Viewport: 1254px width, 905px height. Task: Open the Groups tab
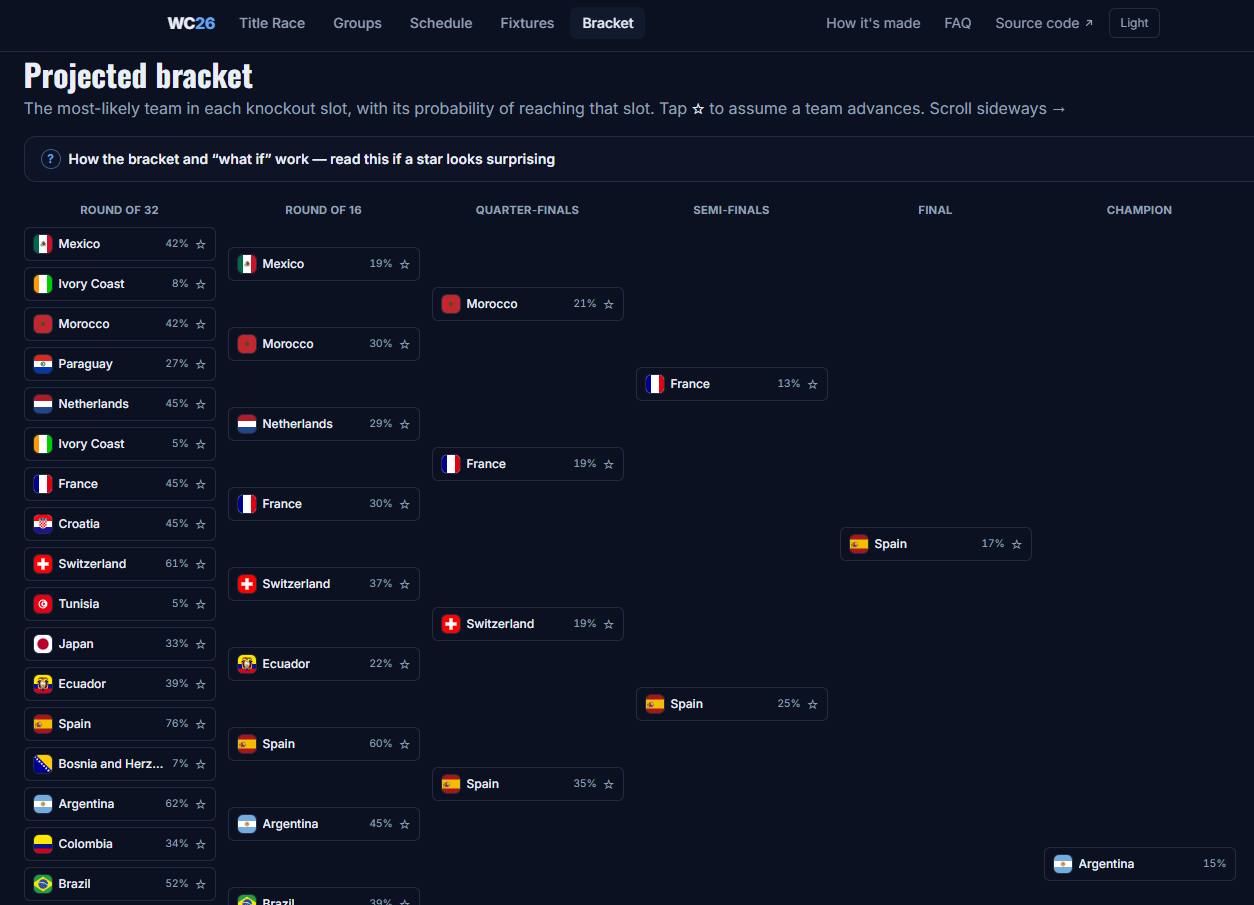tap(357, 23)
